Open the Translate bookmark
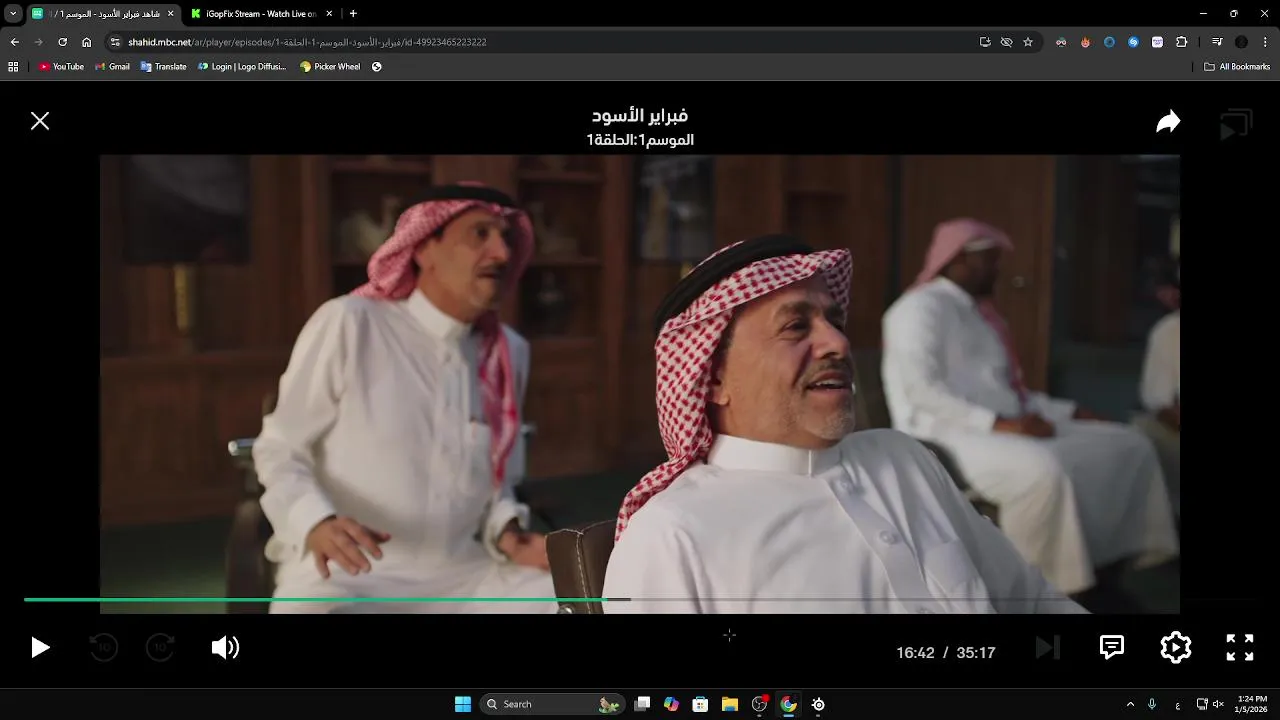The image size is (1280, 720). [163, 67]
